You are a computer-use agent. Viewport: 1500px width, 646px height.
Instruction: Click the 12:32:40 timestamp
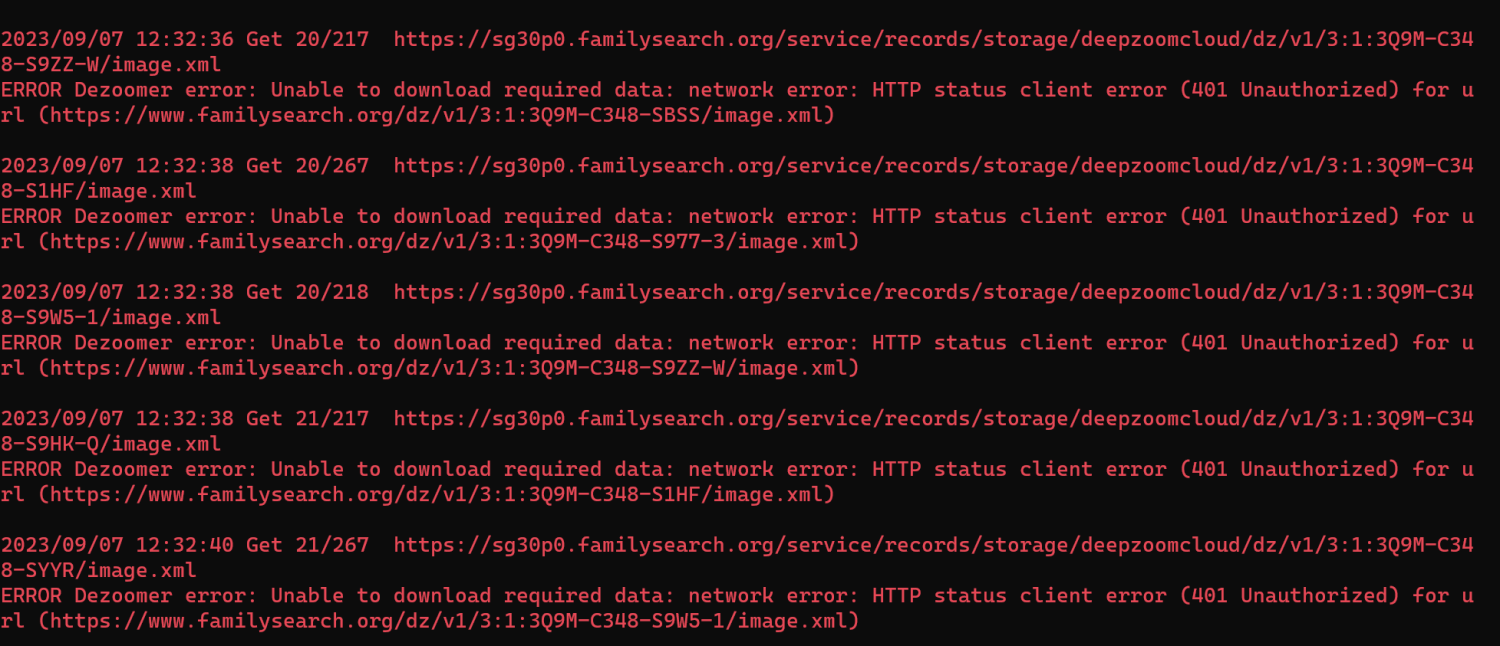pyautogui.click(x=184, y=545)
